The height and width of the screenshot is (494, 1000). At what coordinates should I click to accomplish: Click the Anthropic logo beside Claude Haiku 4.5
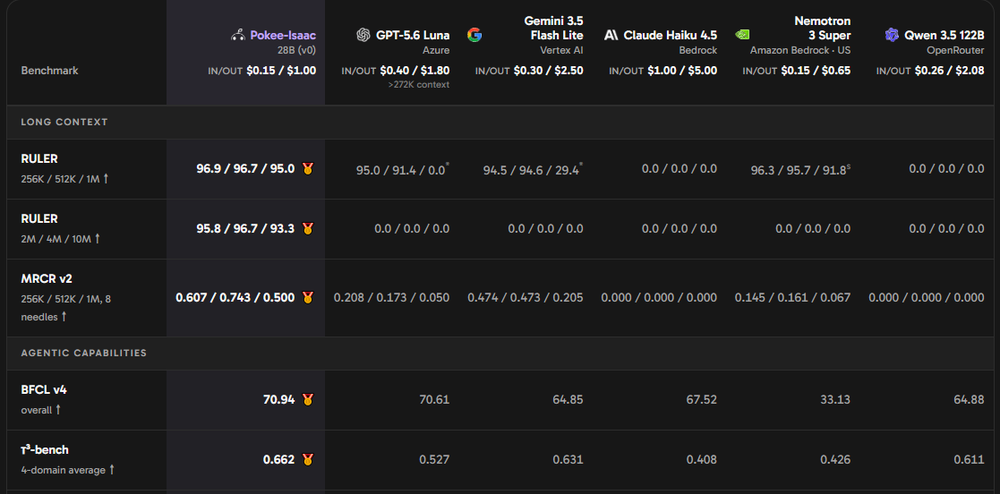(611, 35)
